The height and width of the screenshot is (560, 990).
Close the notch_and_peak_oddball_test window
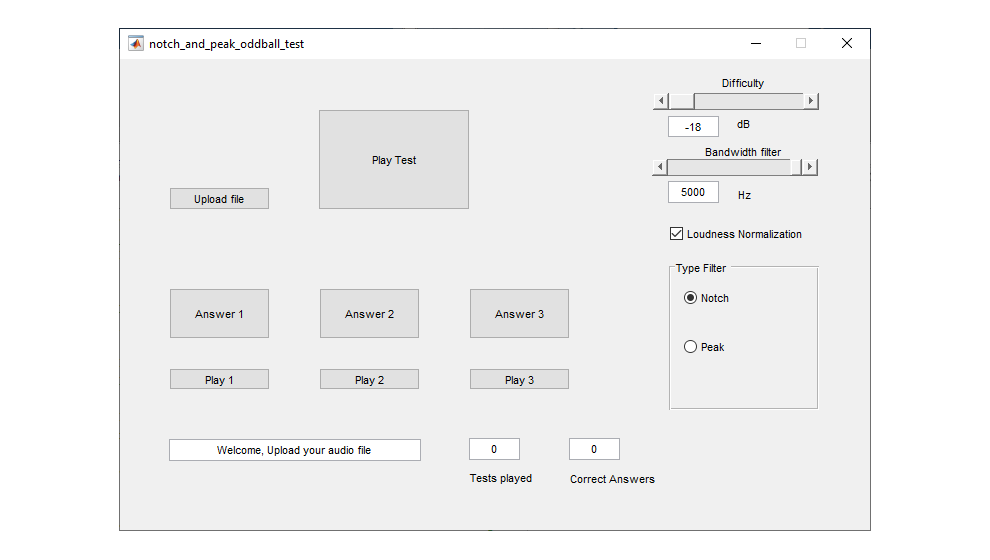[847, 44]
